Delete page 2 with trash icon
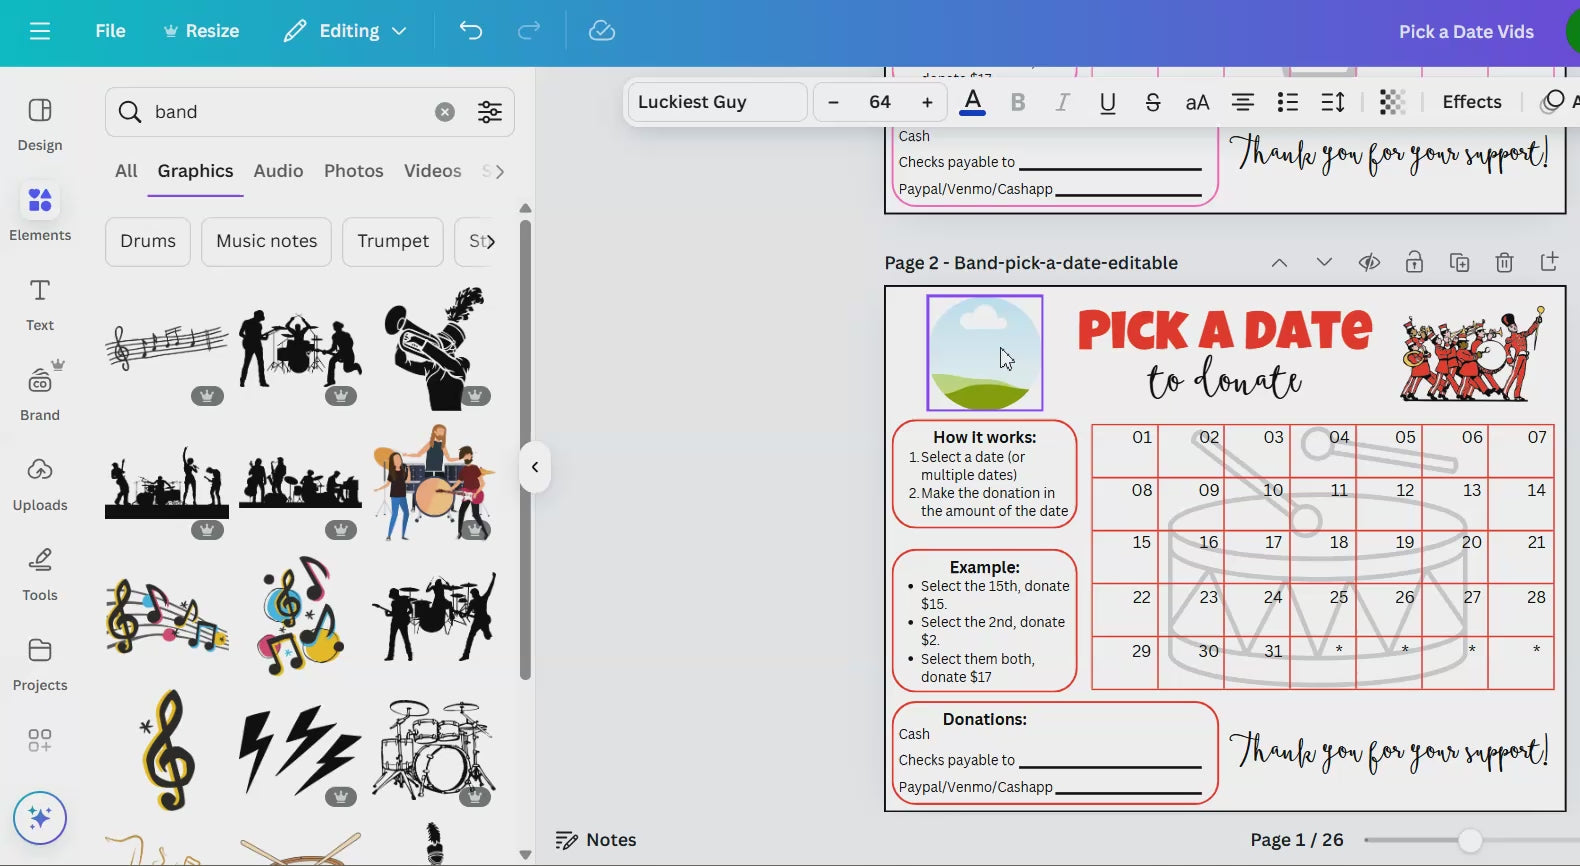 [1504, 263]
